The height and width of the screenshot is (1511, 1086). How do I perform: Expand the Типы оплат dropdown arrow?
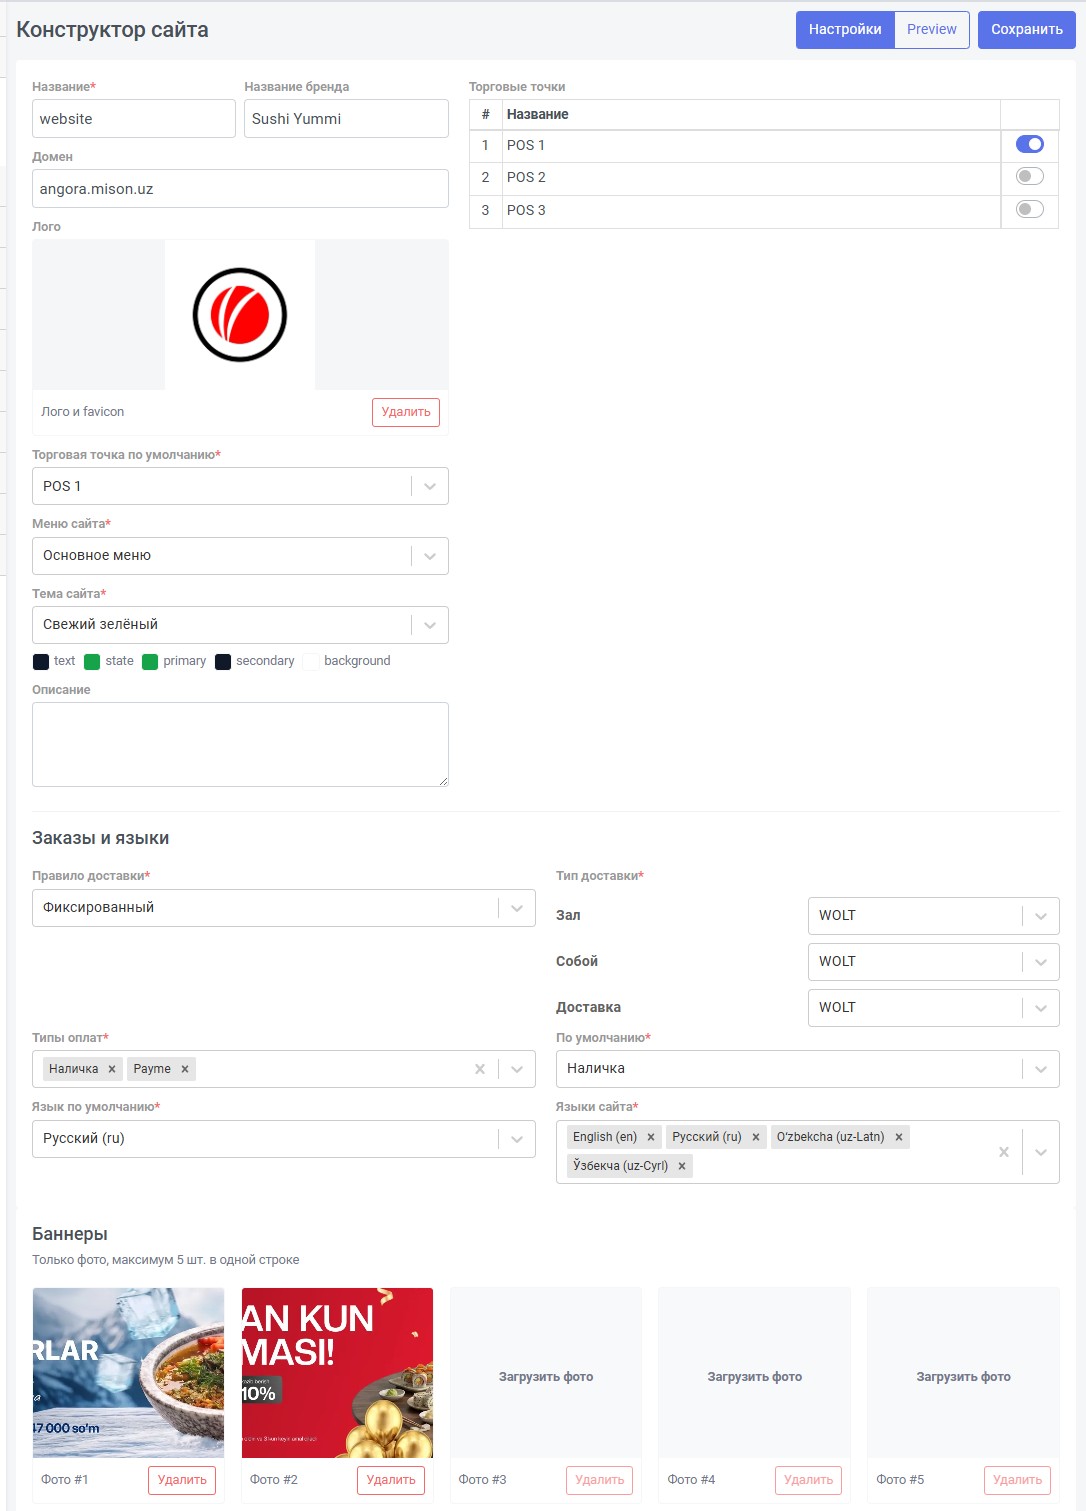517,1069
